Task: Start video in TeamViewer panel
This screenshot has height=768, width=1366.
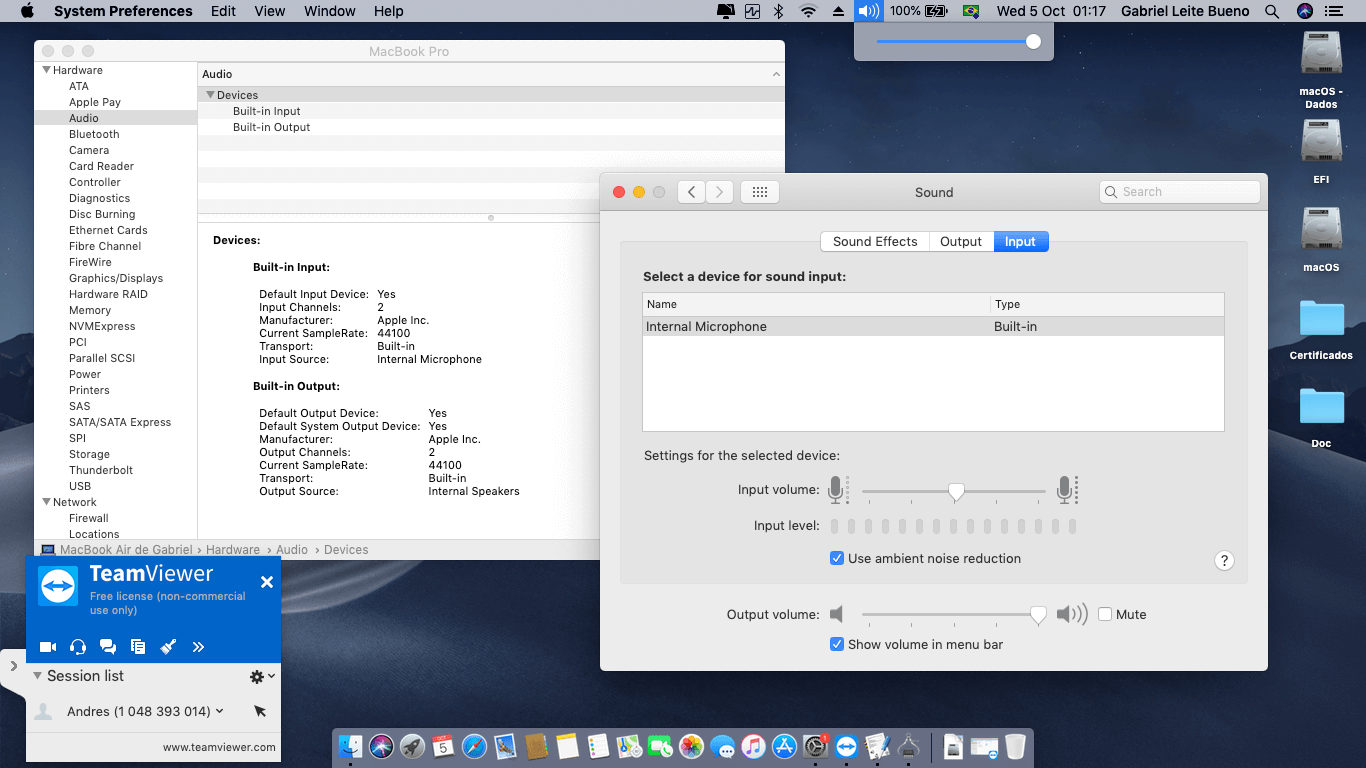Action: point(48,647)
